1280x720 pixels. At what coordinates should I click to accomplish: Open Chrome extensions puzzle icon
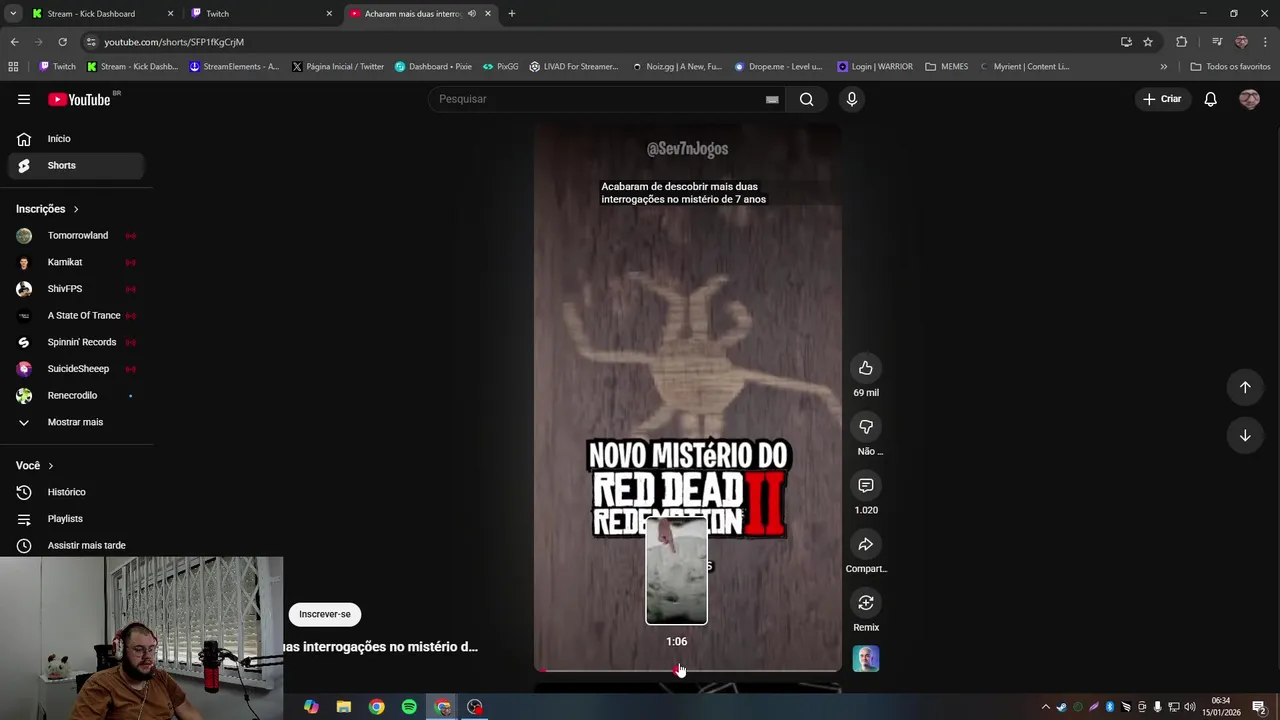tap(1181, 42)
